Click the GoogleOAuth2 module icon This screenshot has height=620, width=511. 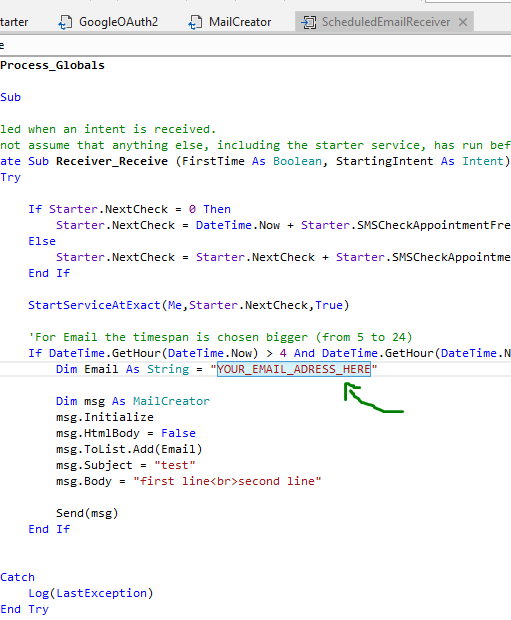(65, 22)
